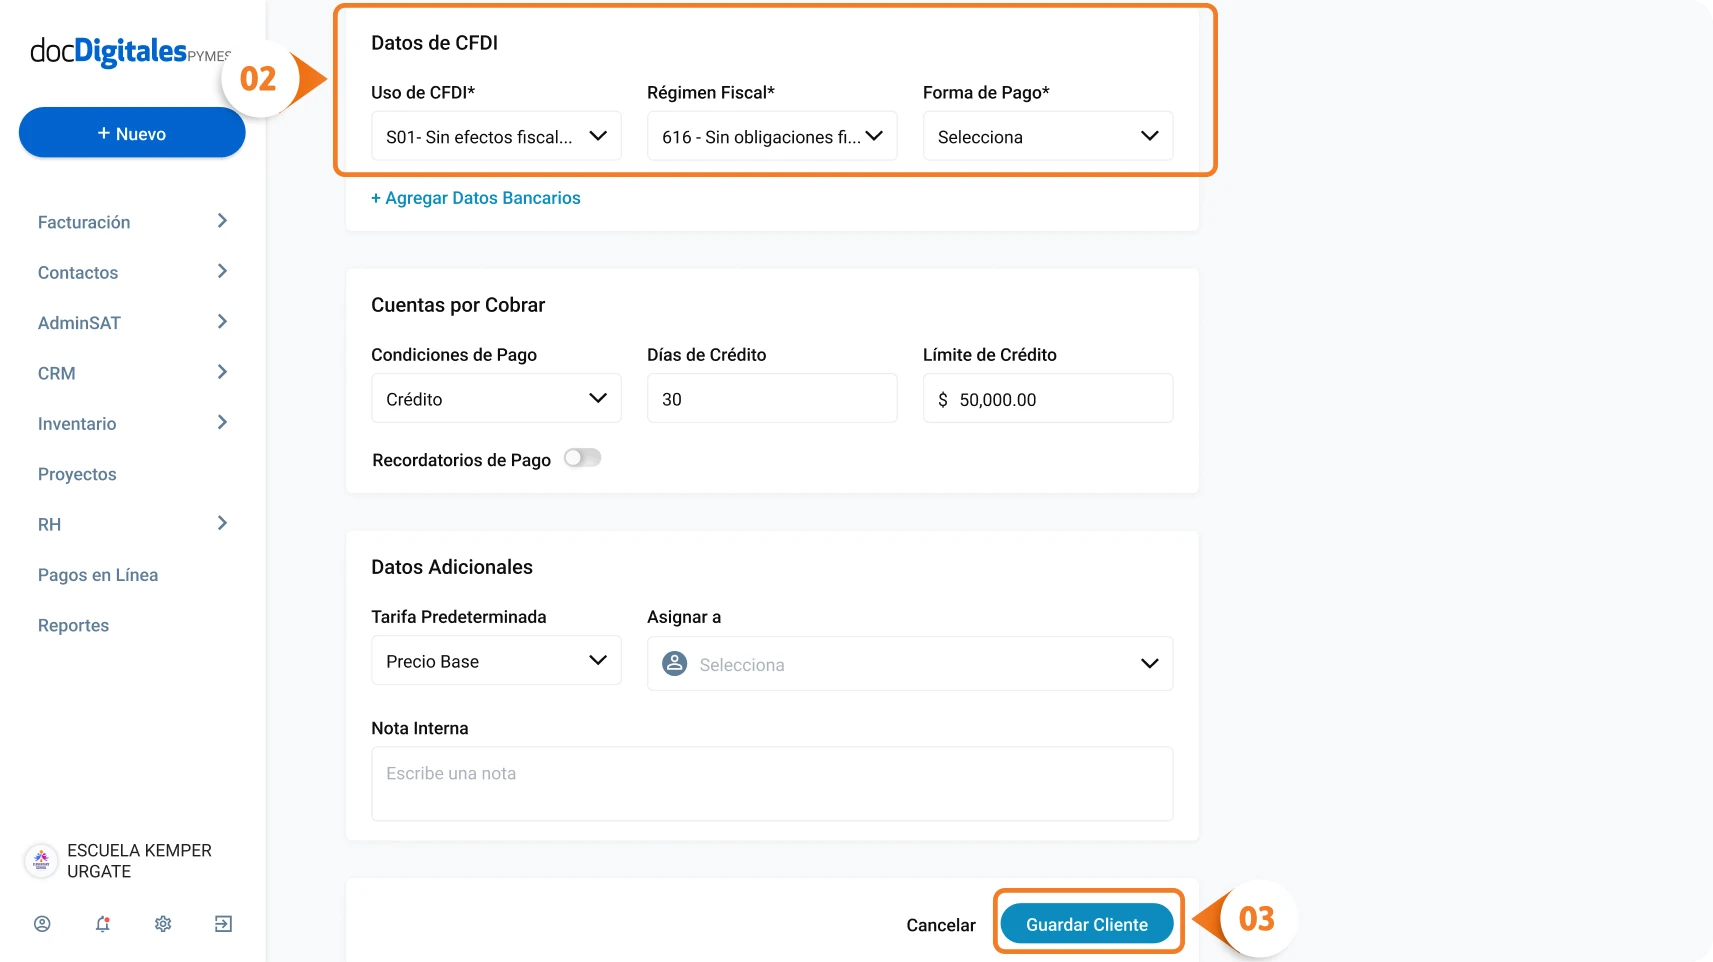Click the logout icon in sidebar footer
The height and width of the screenshot is (962, 1713).
pos(223,924)
